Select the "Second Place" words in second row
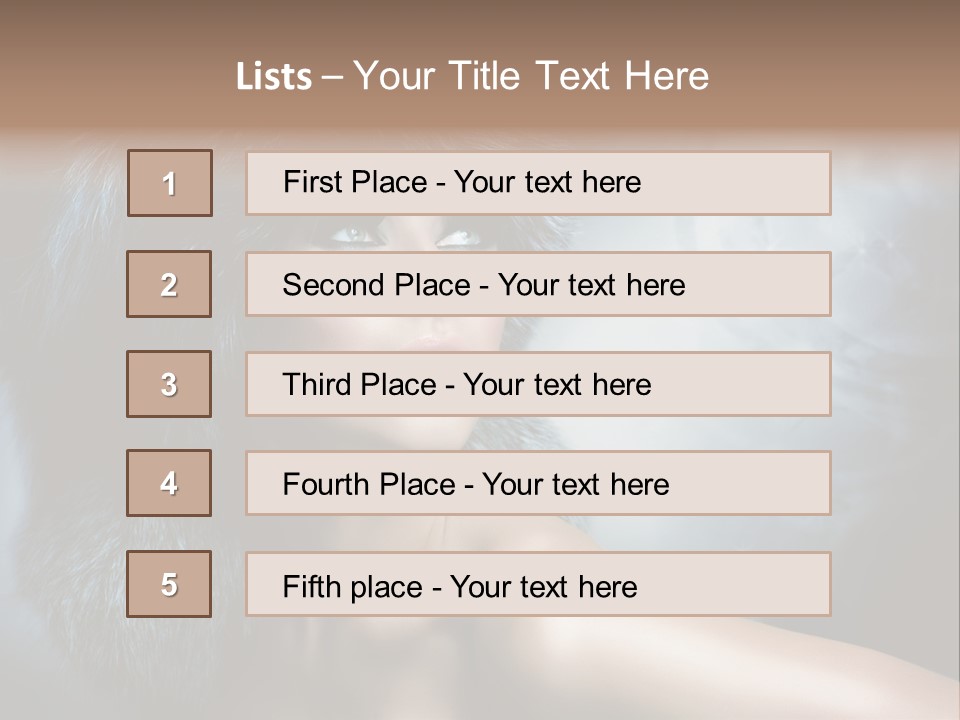This screenshot has height=720, width=960. coord(376,285)
